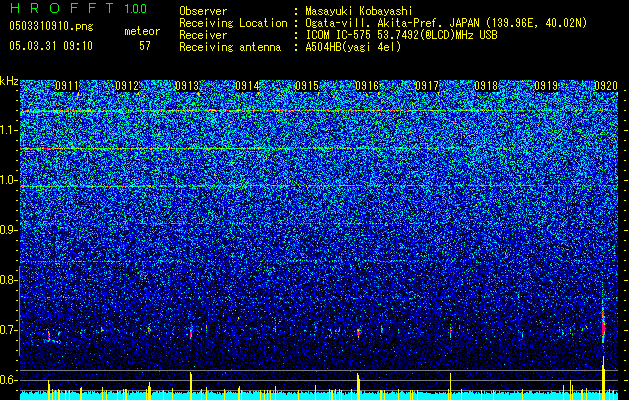The width and height of the screenshot is (629, 400).
Task: Click the 0911 time marker
Action: click(67, 86)
